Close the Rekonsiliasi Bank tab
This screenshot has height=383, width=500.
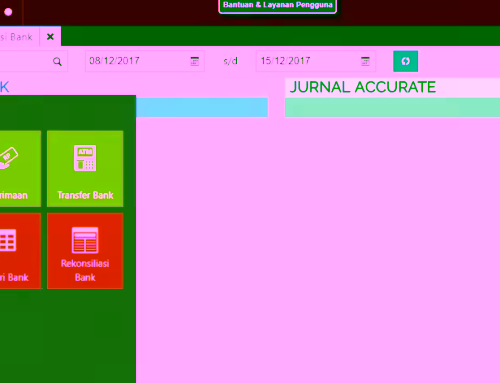tap(50, 37)
